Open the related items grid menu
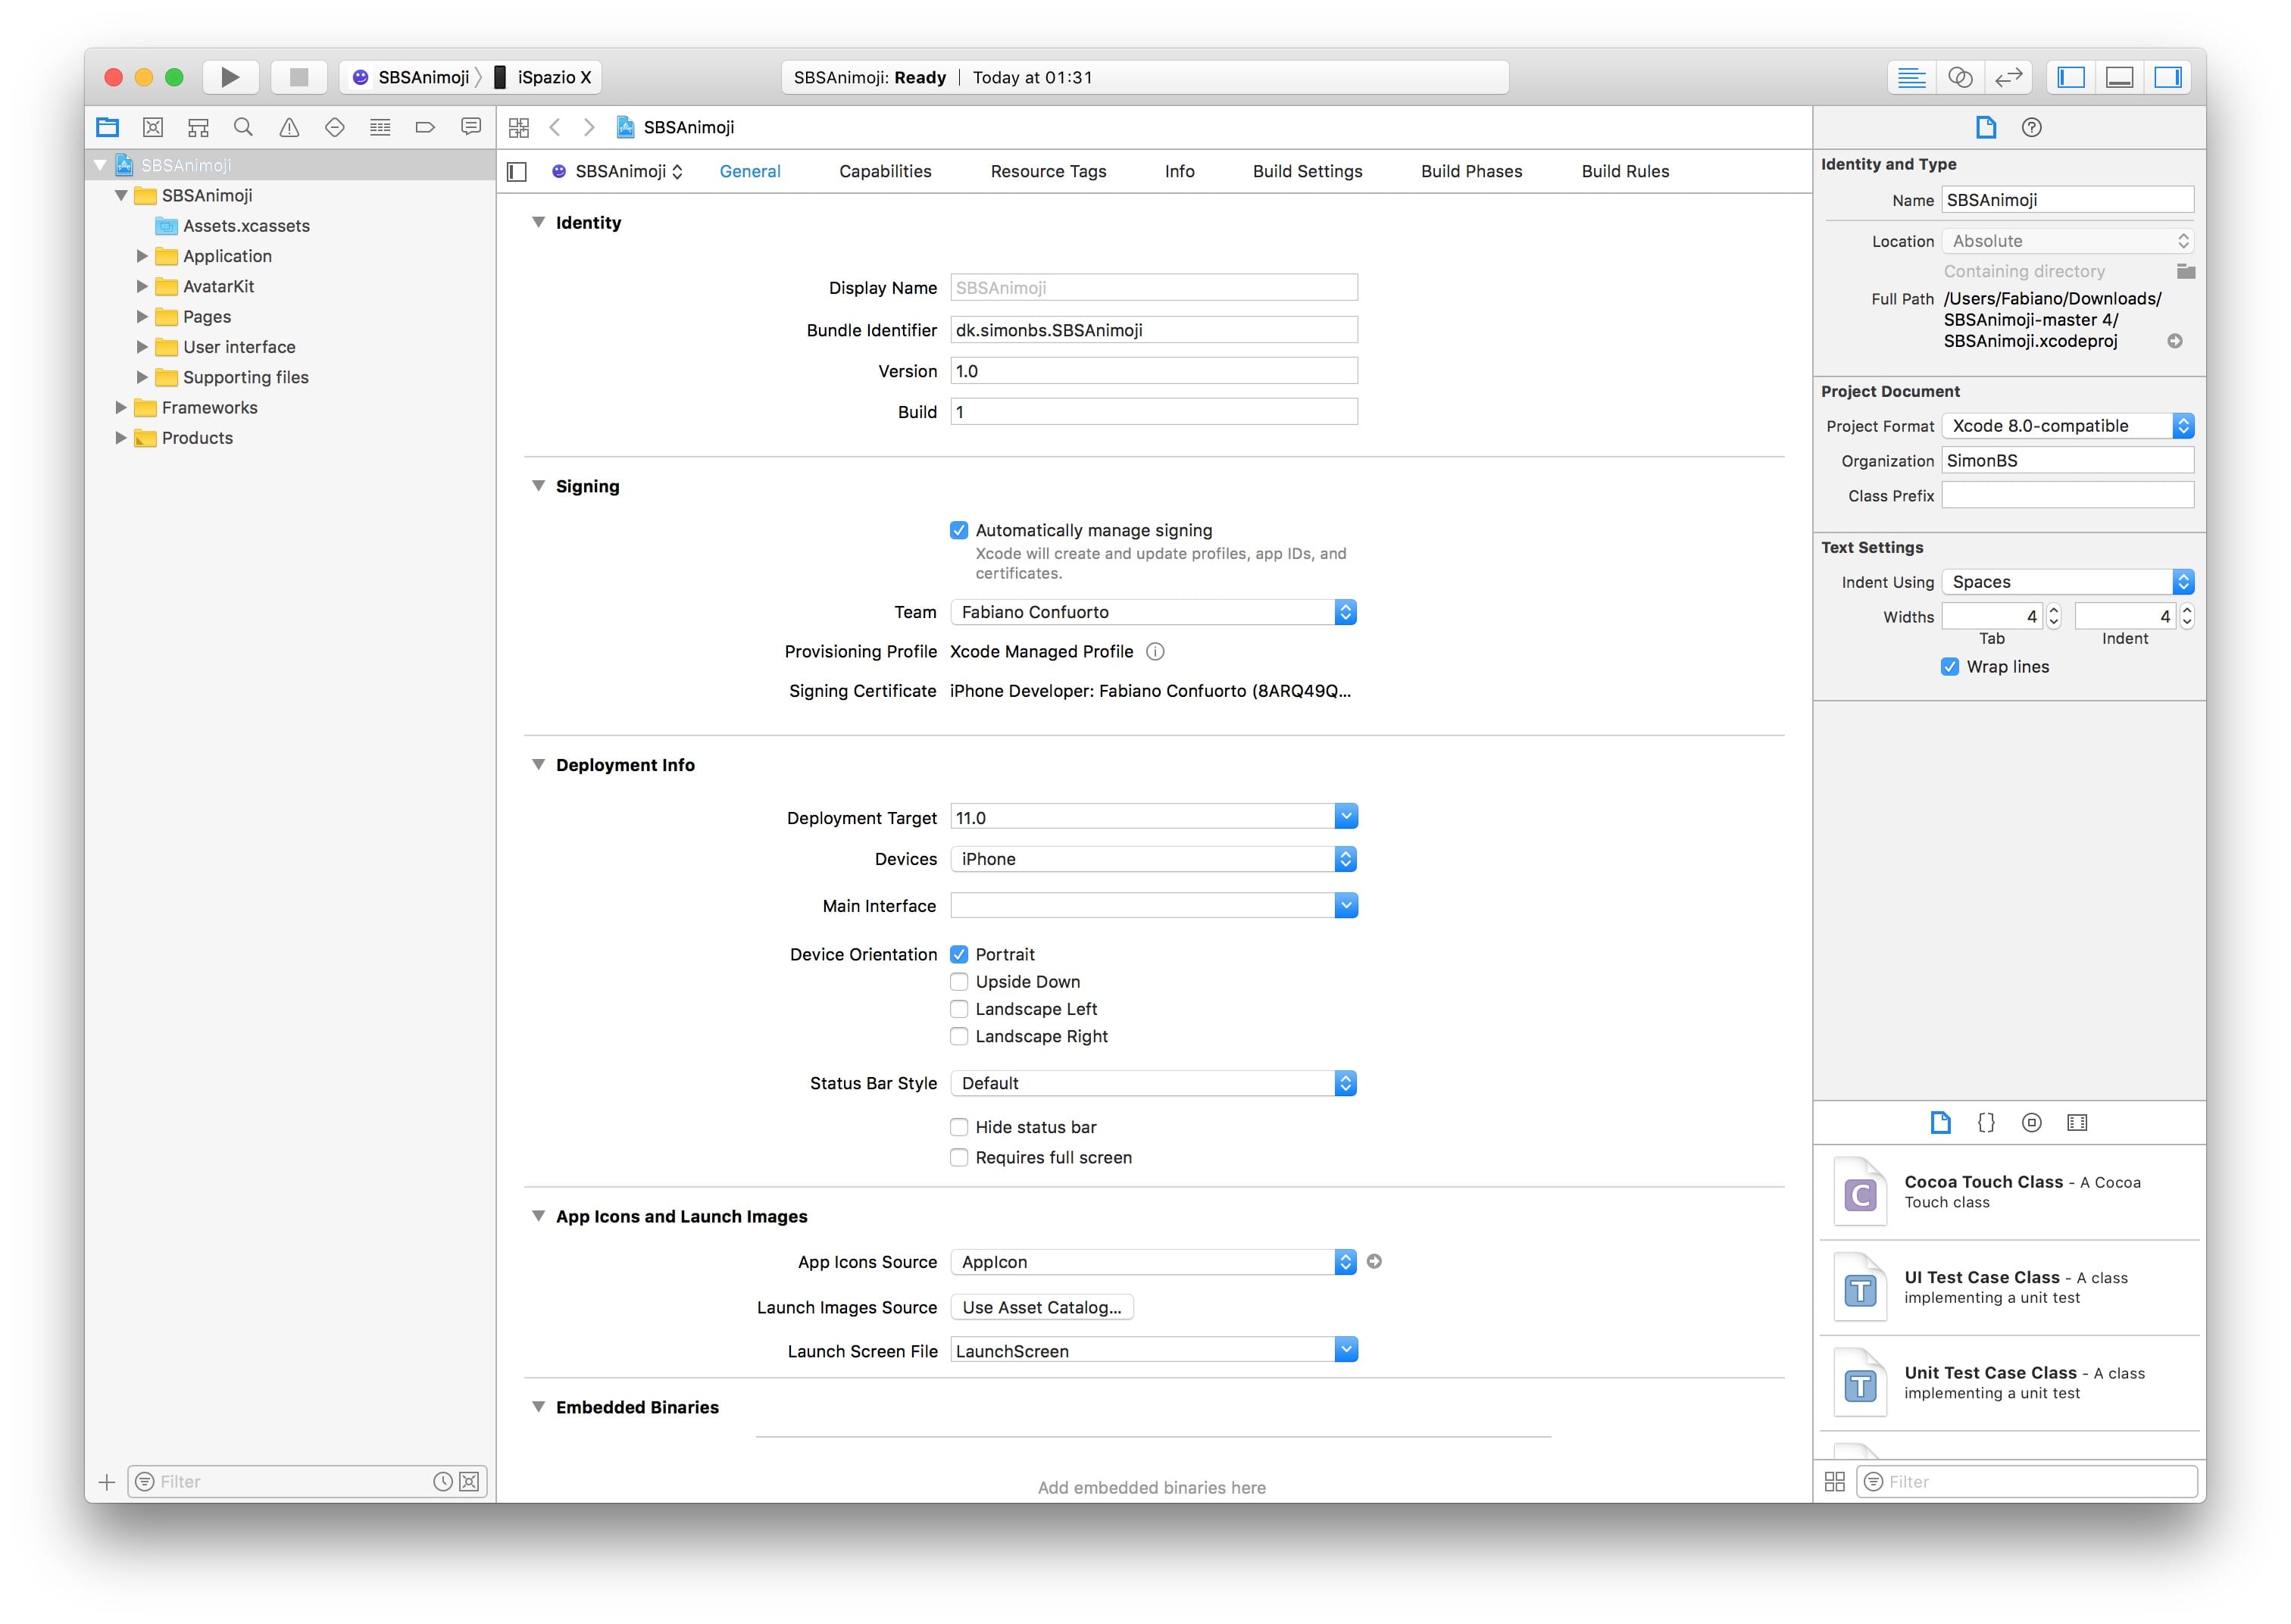This screenshot has width=2291, height=1624. coord(518,127)
